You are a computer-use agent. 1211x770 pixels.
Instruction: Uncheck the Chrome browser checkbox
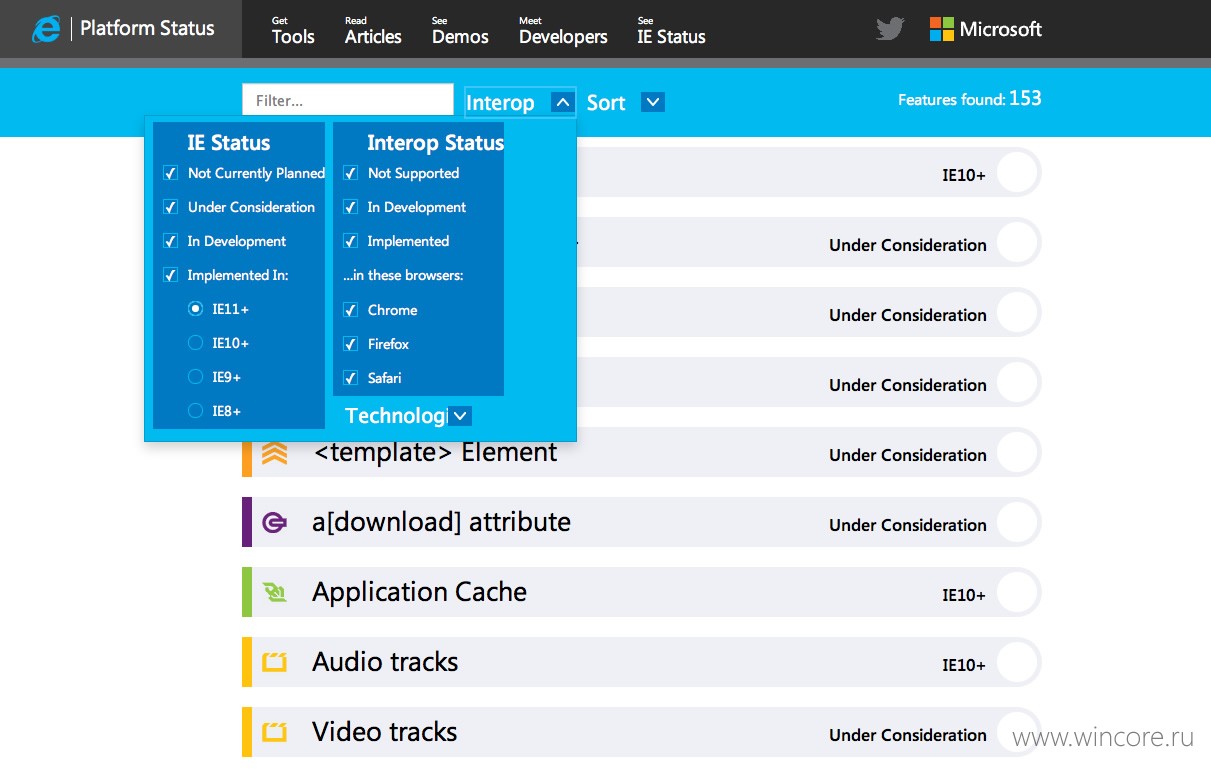tap(350, 310)
